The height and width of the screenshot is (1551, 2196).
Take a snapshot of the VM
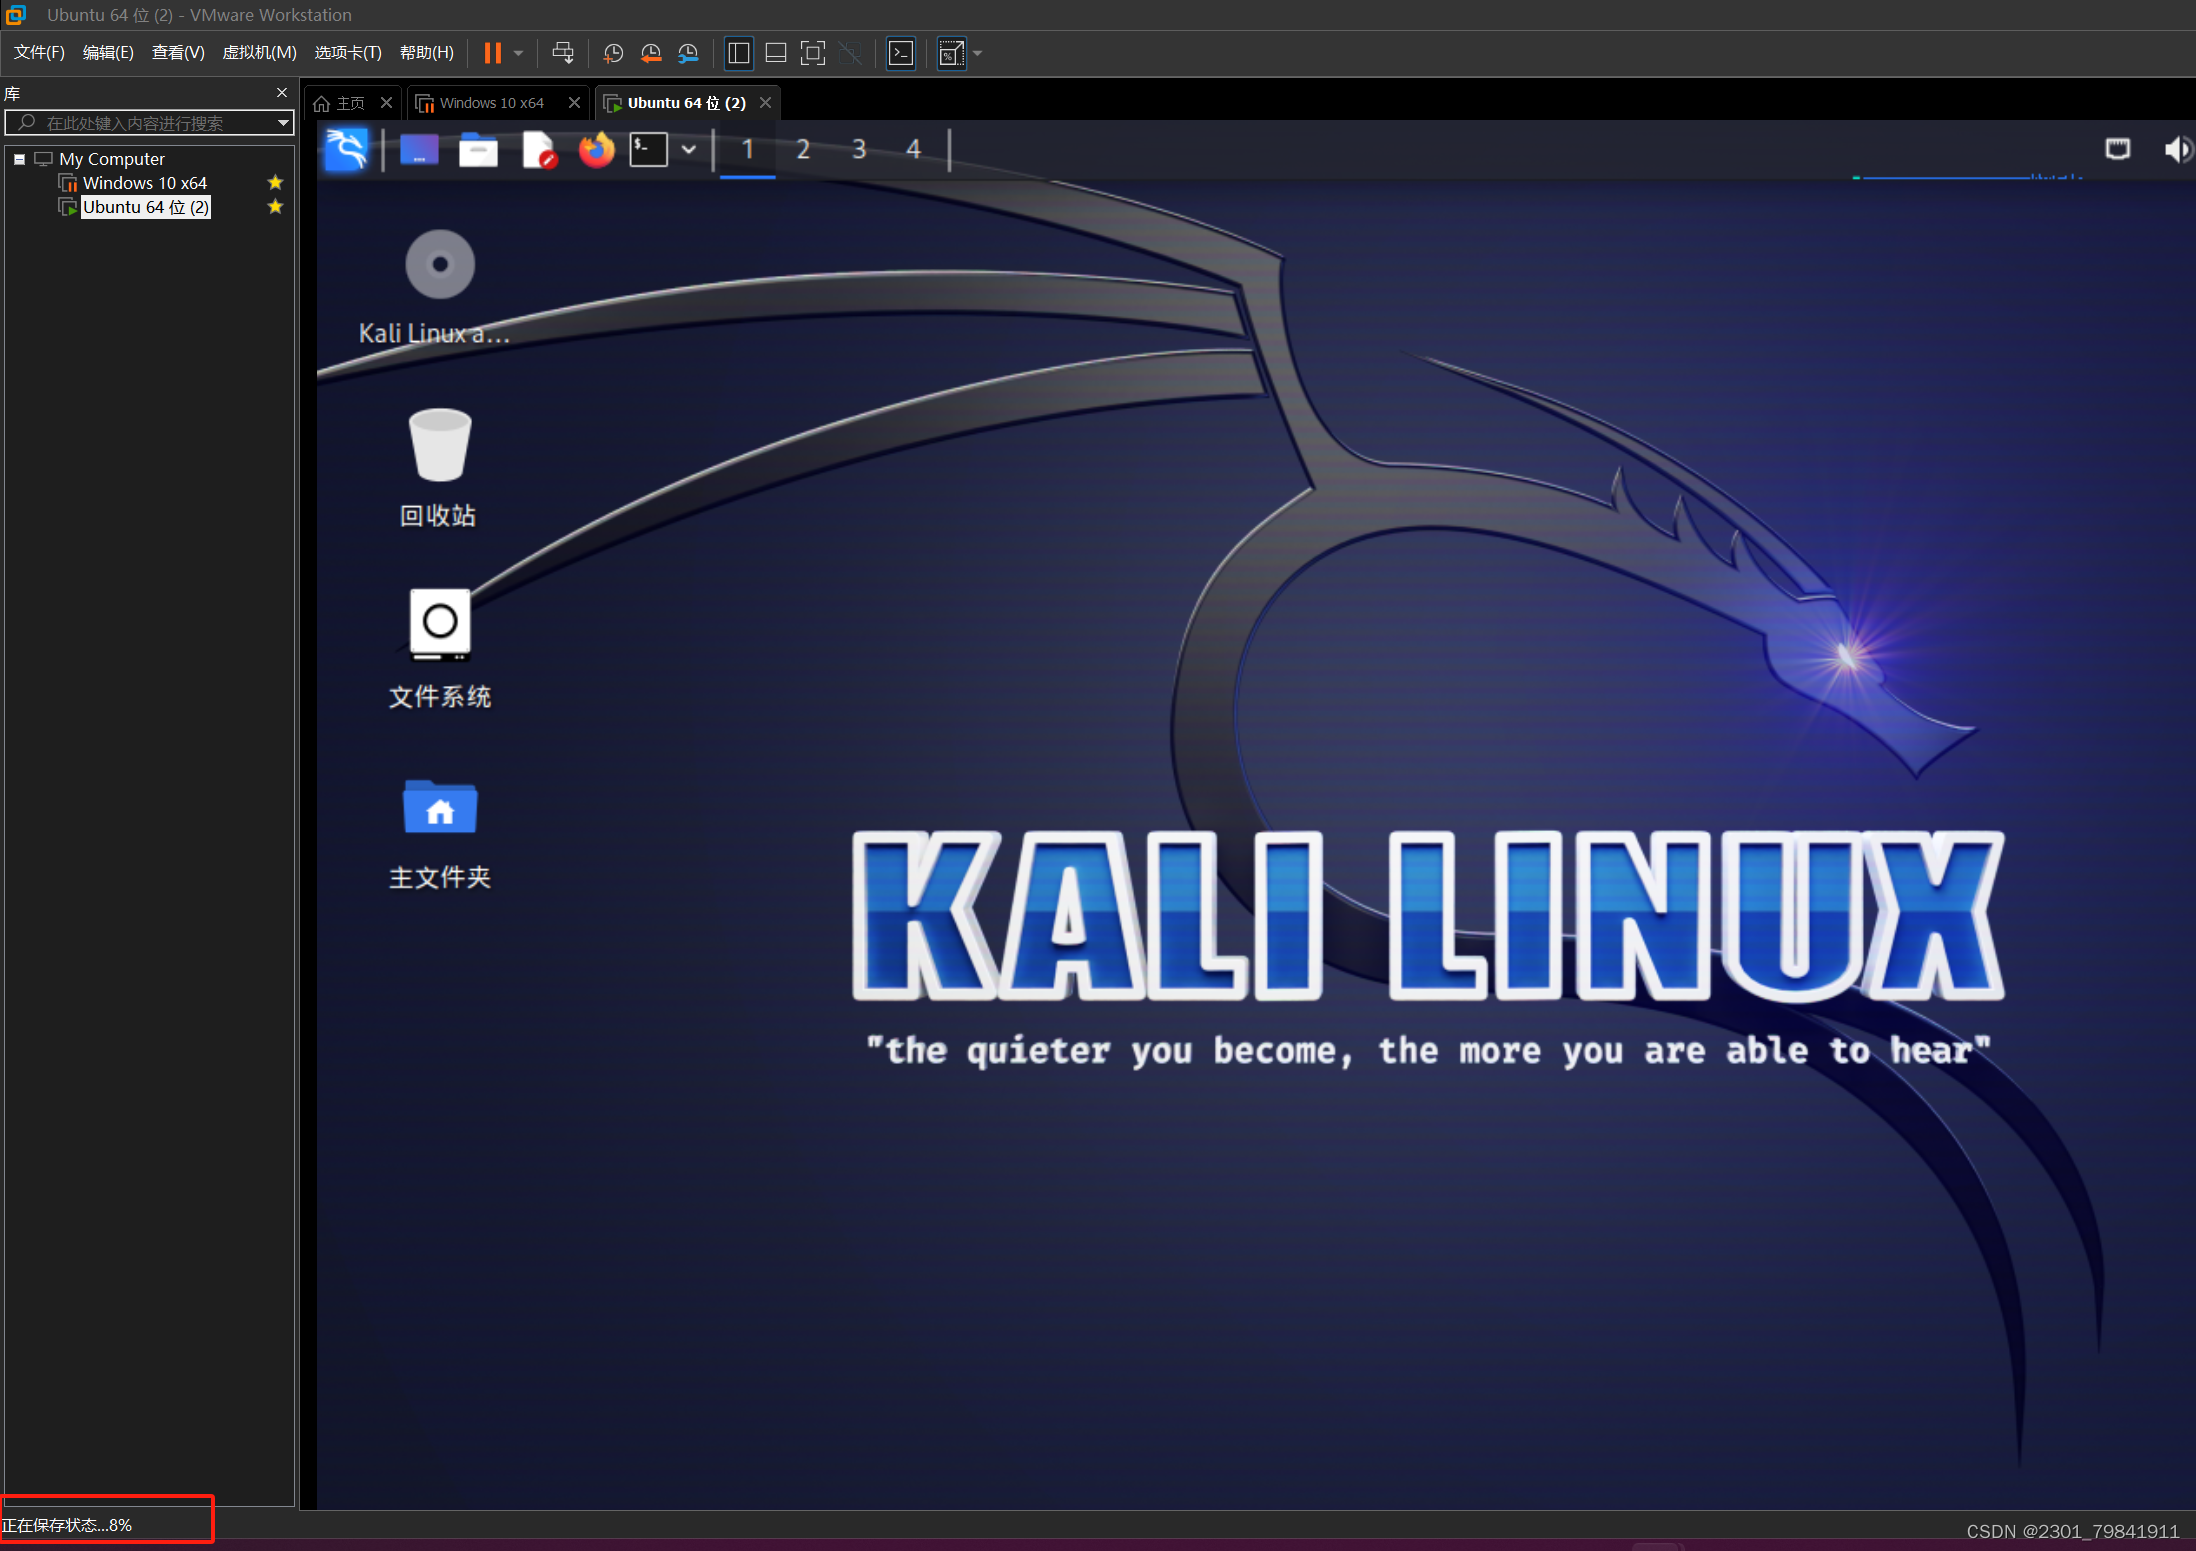pos(613,53)
